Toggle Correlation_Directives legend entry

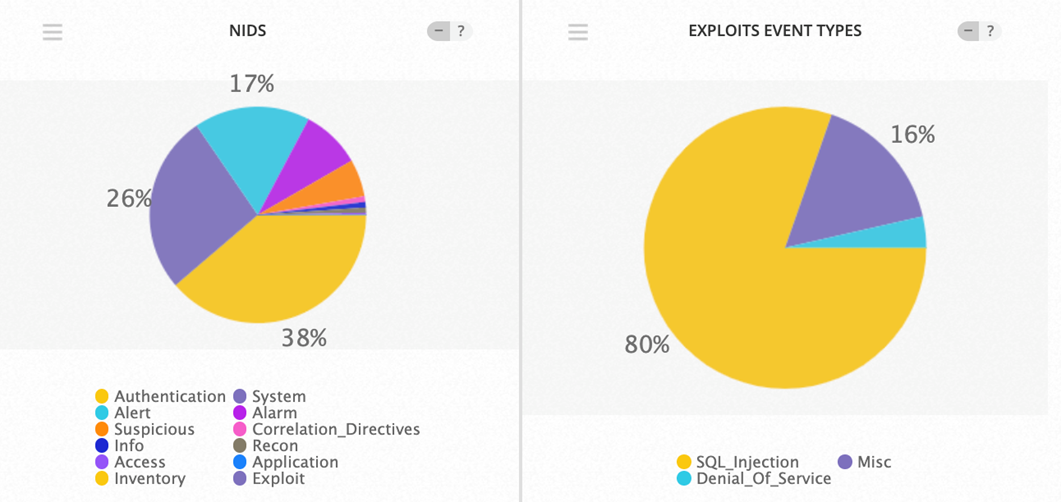pos(327,430)
